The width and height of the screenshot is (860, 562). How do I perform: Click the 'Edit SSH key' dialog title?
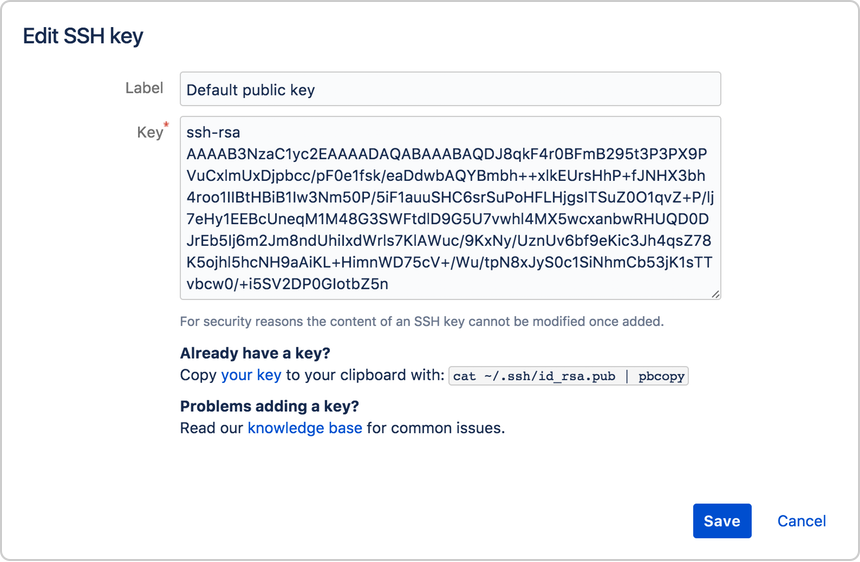[x=83, y=36]
